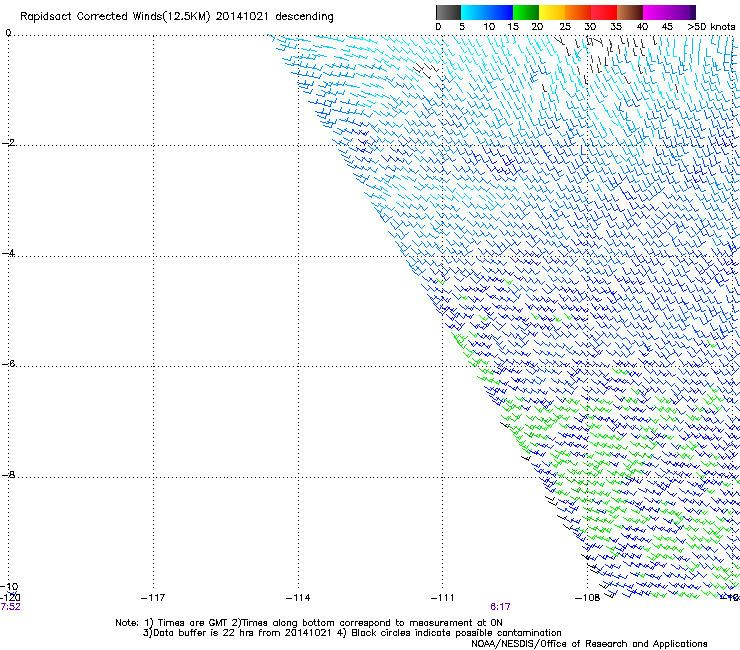Click the '-114' longitude axis label
Viewport: 740px width, 650px height.
click(x=298, y=598)
